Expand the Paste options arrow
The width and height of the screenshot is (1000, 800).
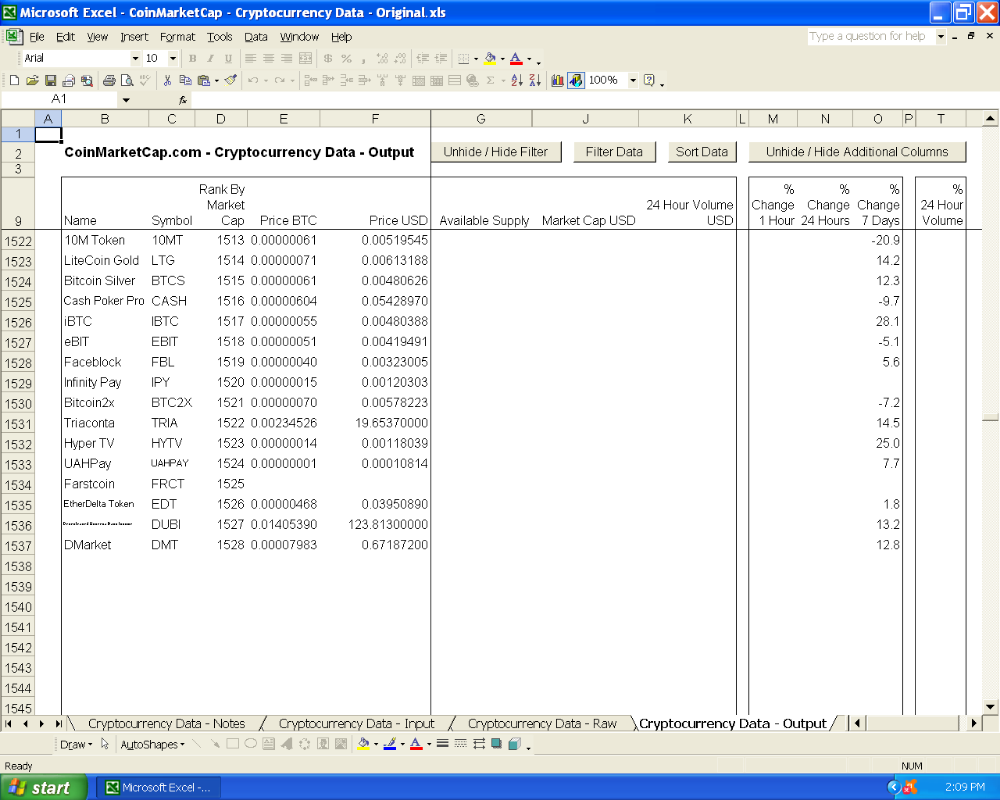[217, 80]
